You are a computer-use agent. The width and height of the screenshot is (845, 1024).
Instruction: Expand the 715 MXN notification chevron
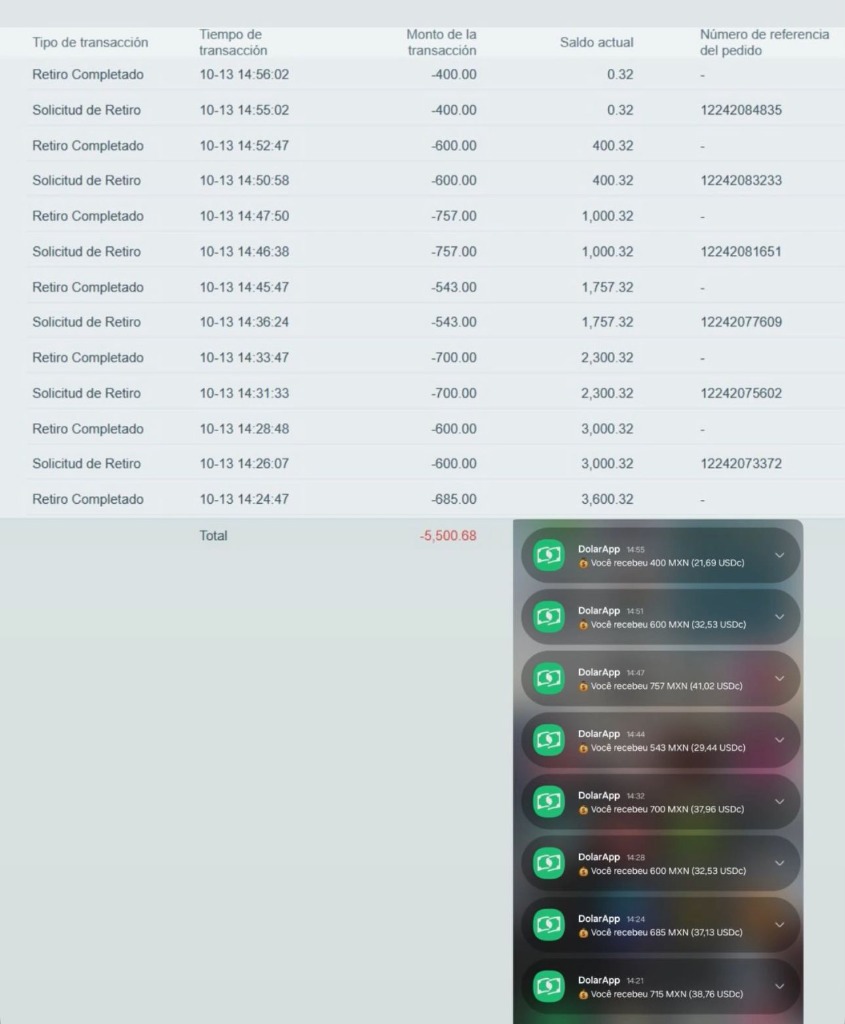[779, 987]
